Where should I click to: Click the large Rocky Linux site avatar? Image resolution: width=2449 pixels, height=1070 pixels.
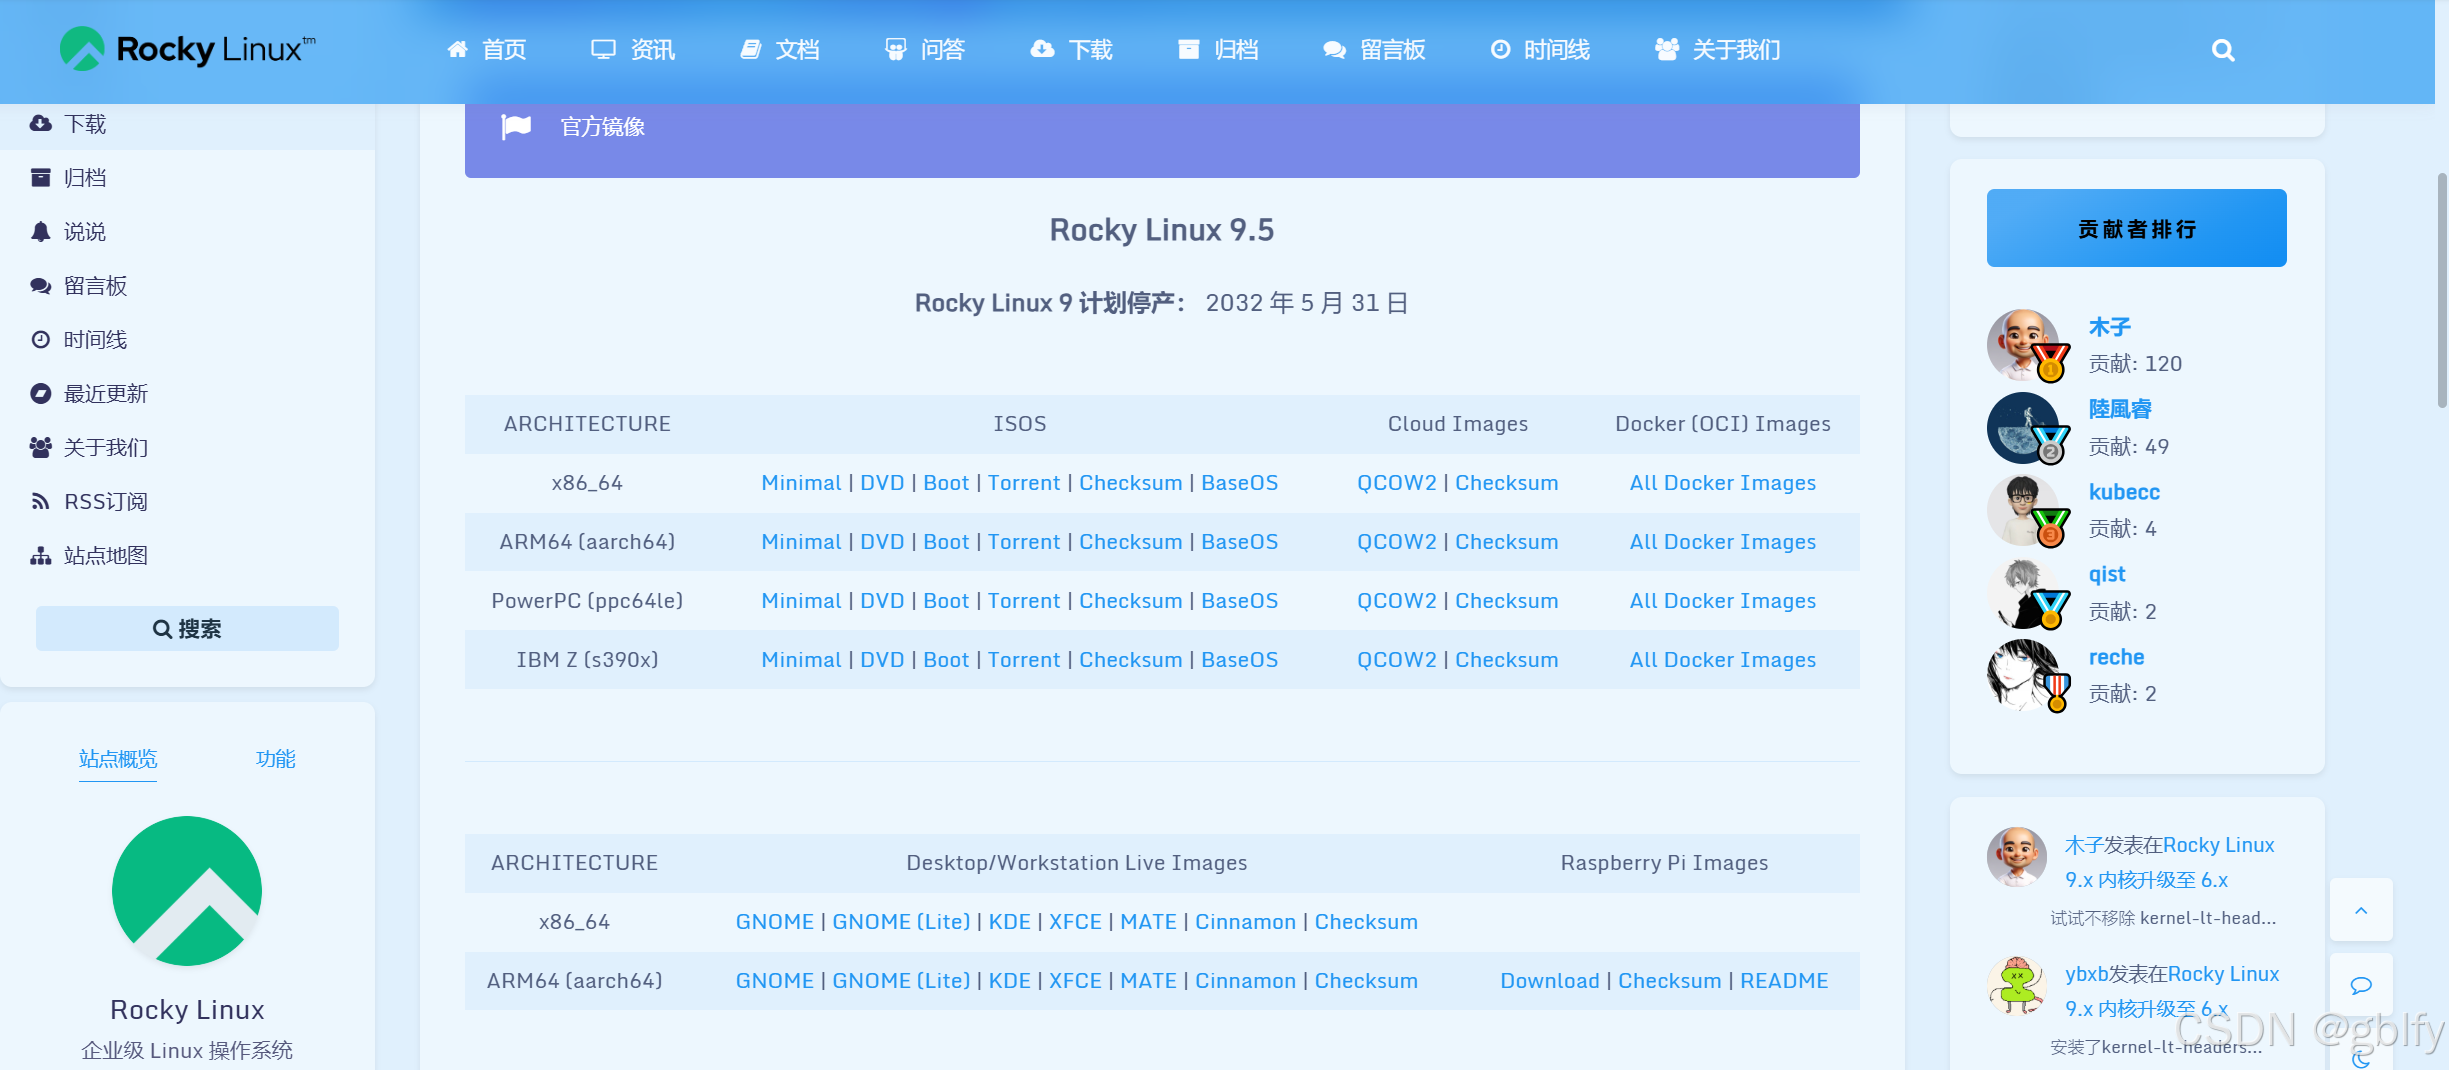click(x=187, y=891)
